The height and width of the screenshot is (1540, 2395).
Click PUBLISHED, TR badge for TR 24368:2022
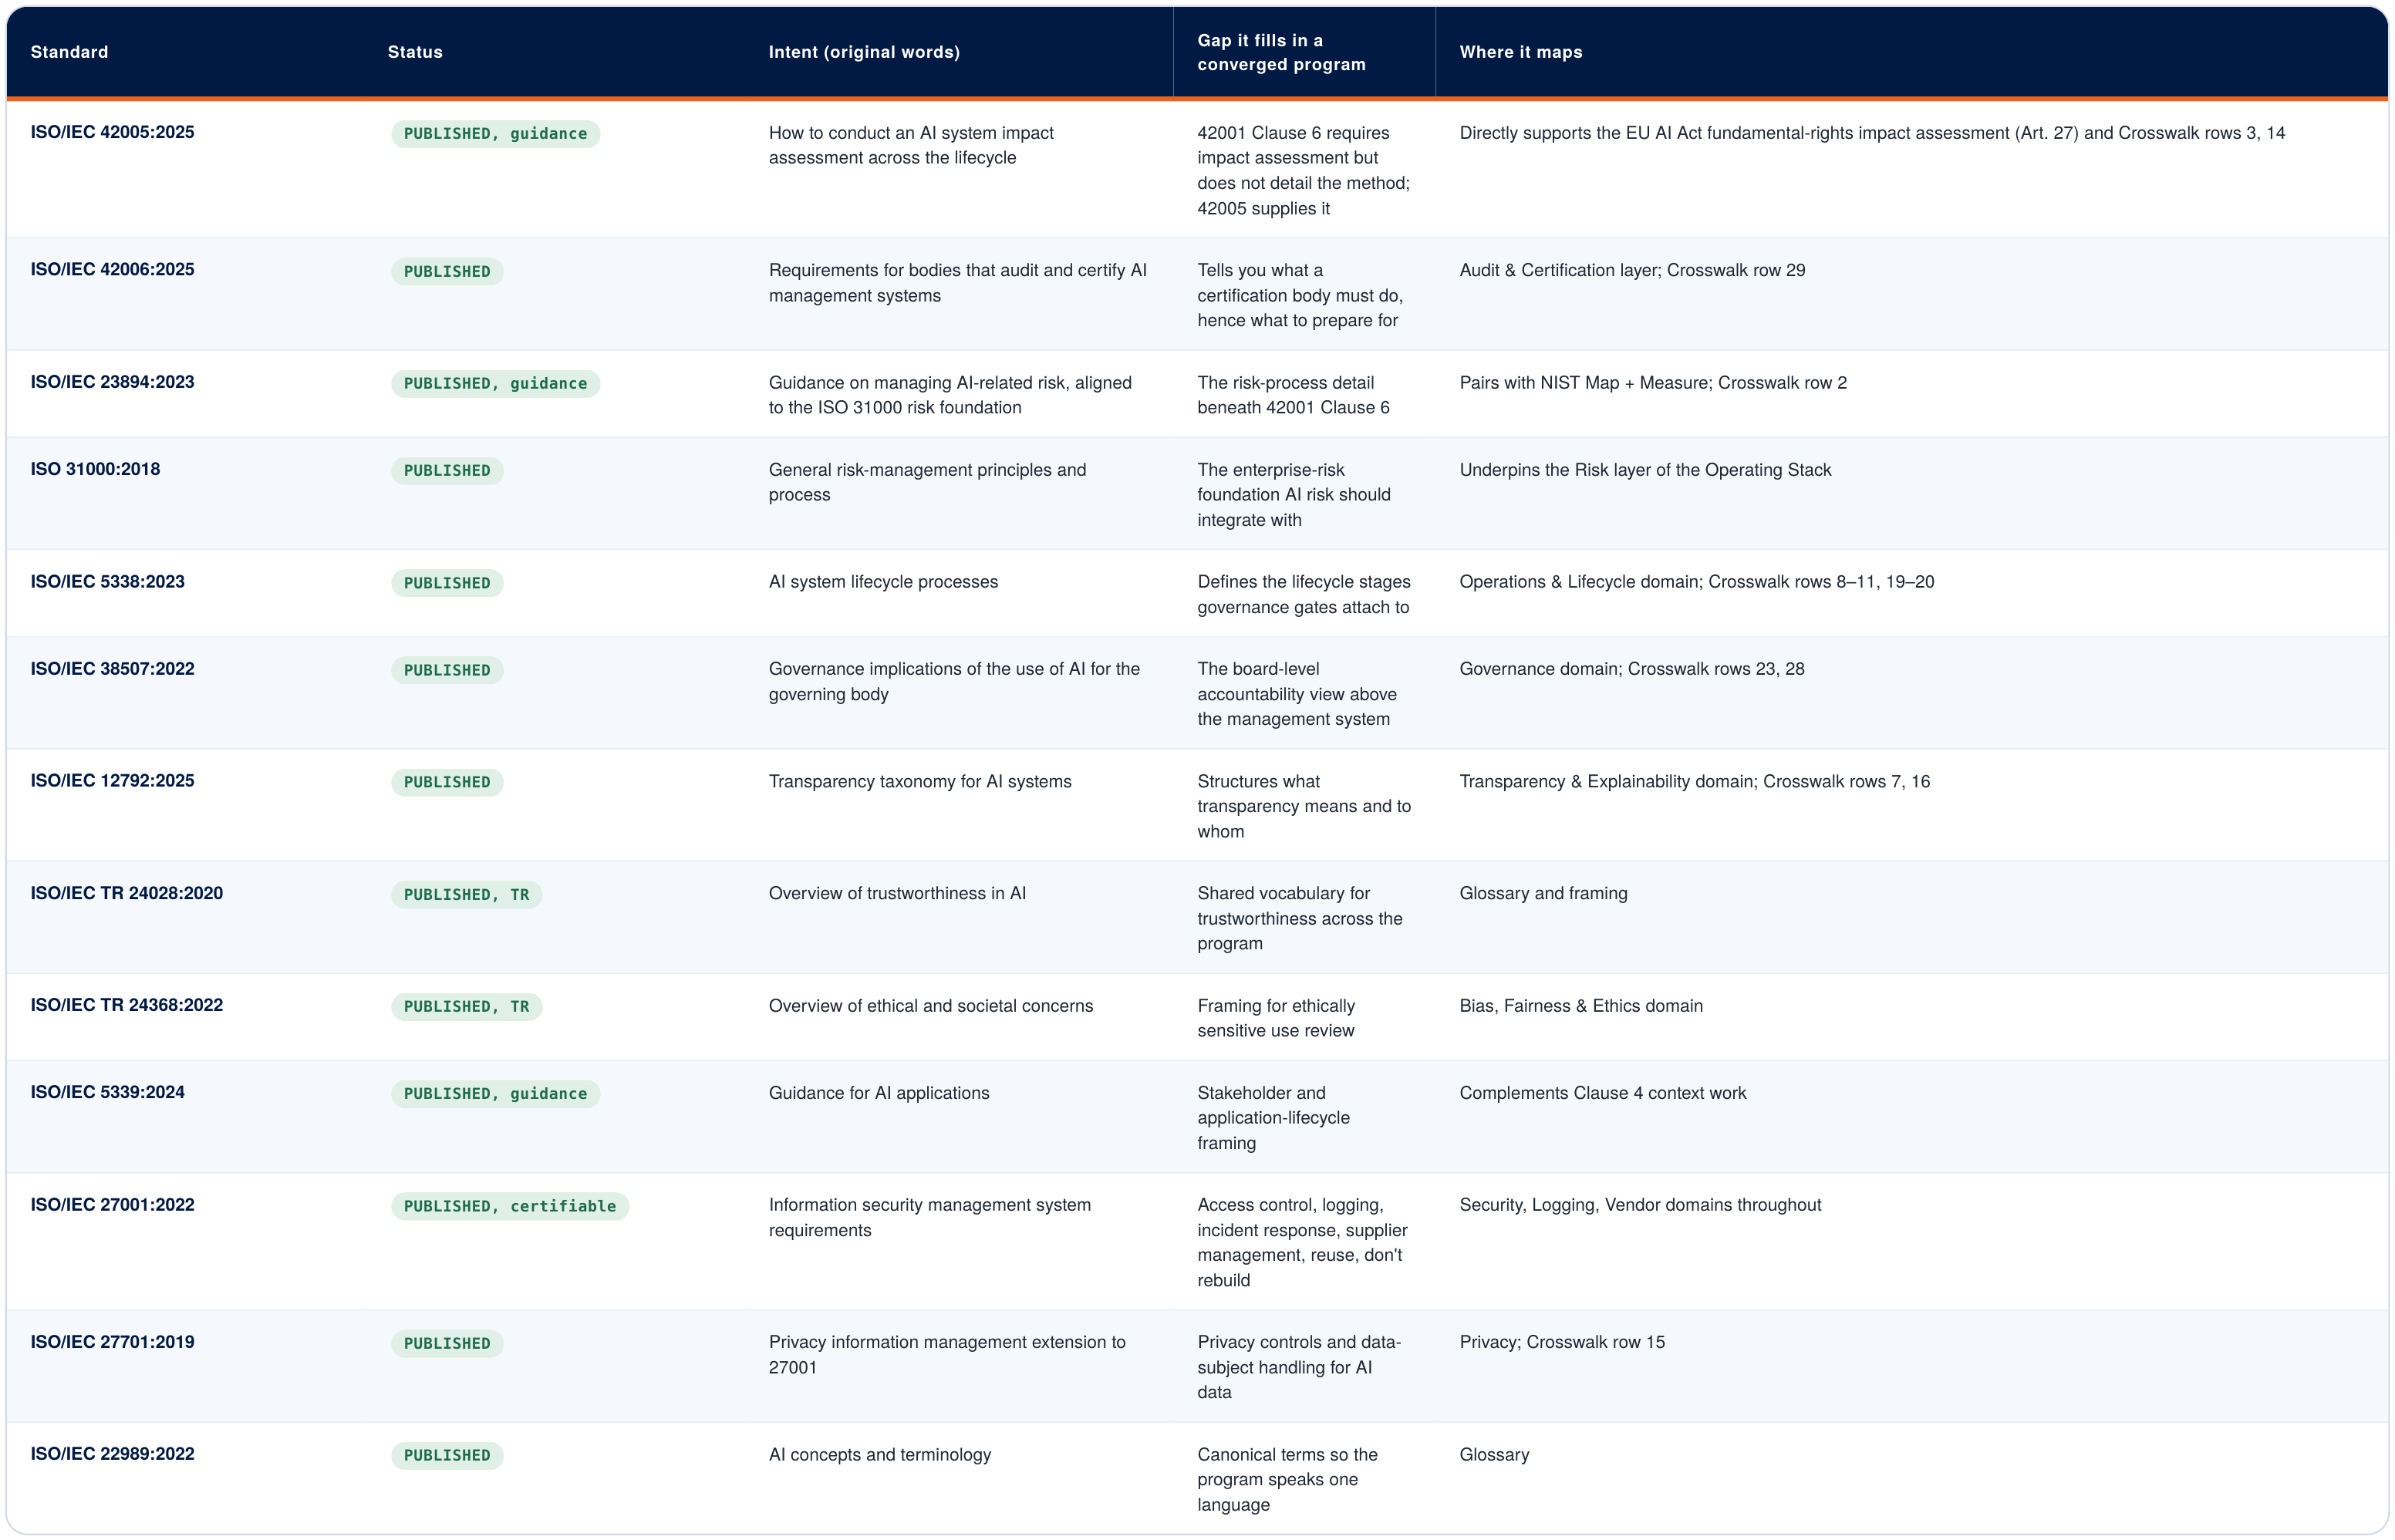pos(466,1007)
